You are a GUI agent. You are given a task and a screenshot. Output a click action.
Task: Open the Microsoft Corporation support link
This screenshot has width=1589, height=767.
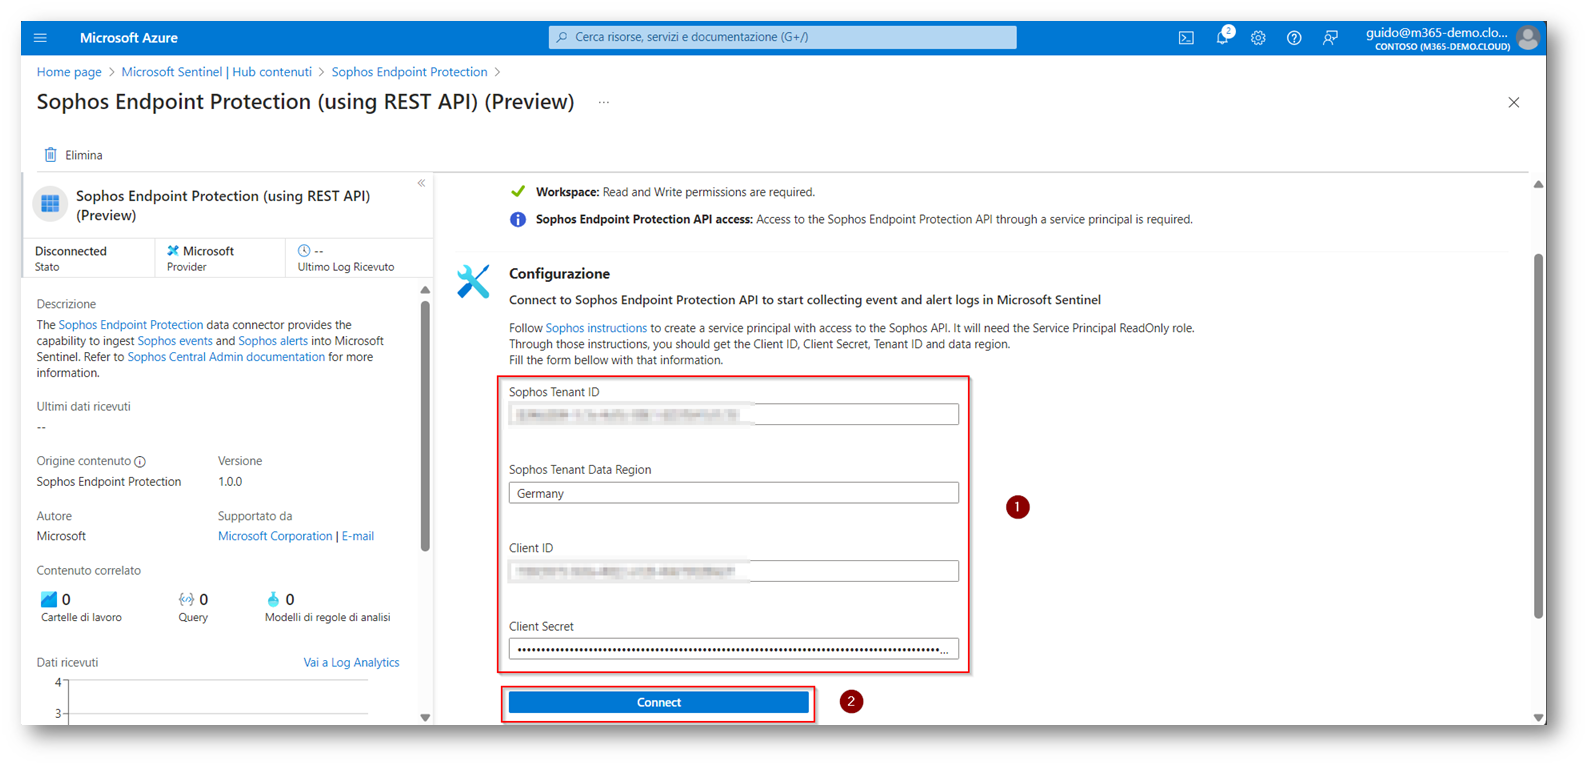click(x=275, y=537)
